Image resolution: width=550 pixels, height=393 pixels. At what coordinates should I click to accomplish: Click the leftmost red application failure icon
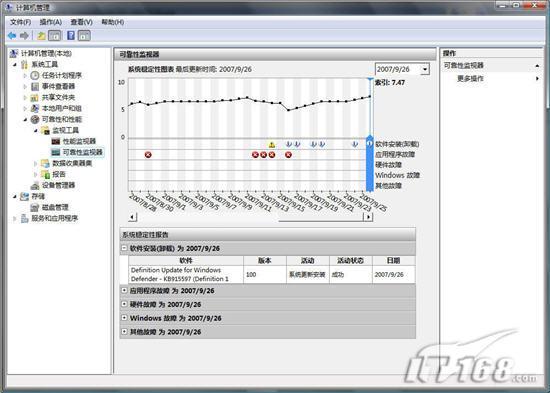[x=148, y=155]
